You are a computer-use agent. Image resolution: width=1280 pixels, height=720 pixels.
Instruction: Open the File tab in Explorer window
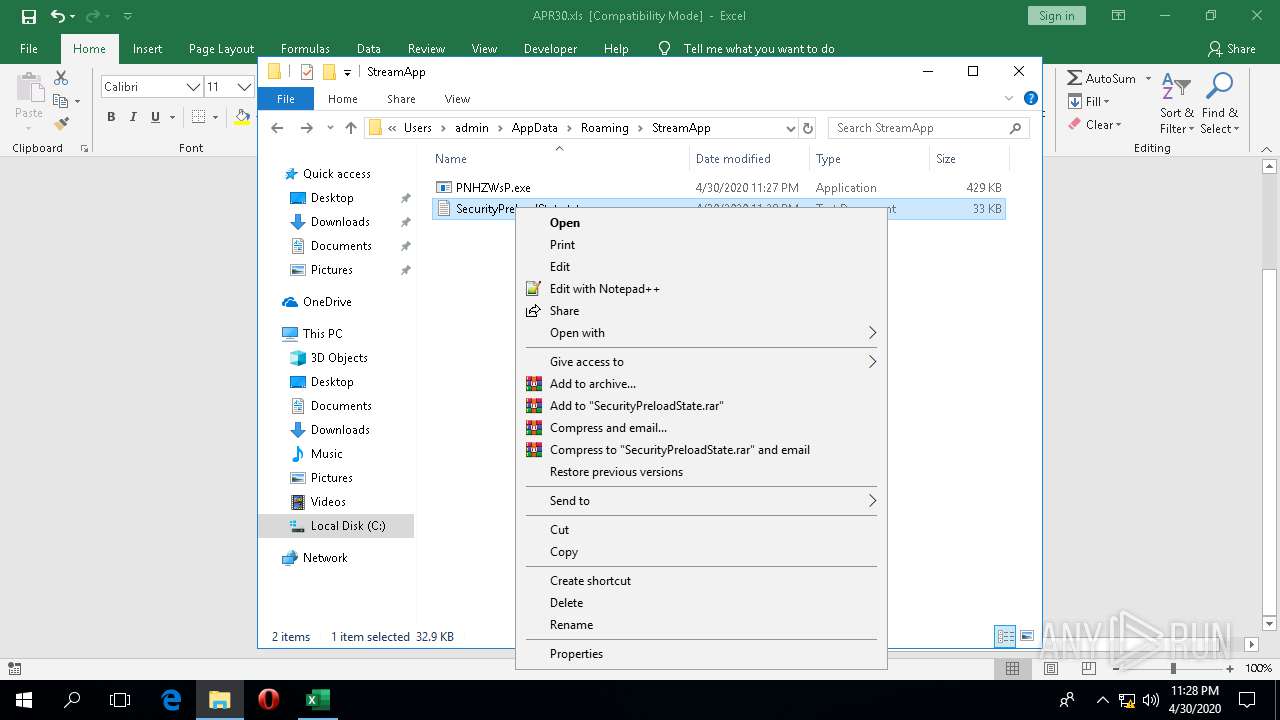(286, 99)
